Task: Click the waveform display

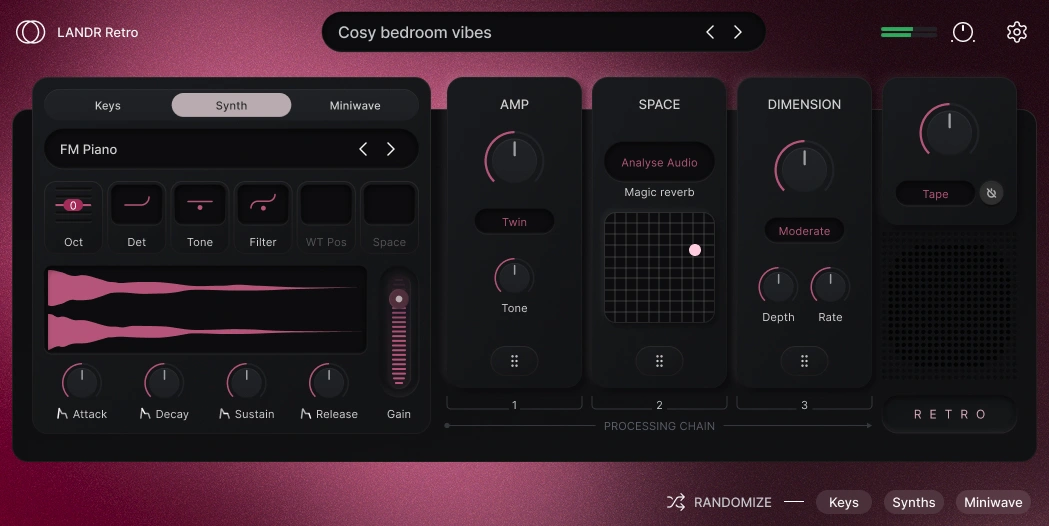Action: click(206, 309)
